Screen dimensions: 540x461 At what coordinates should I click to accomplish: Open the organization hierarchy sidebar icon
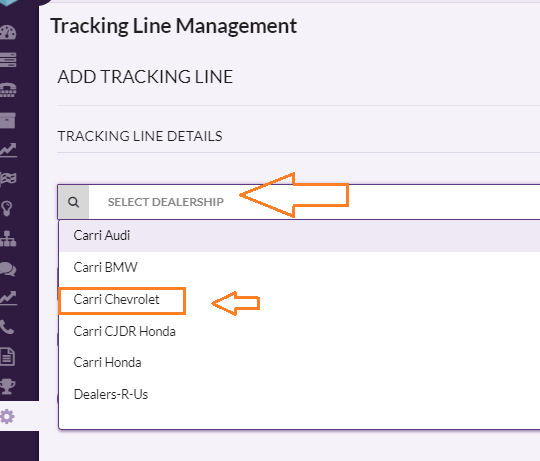[x=8, y=238]
